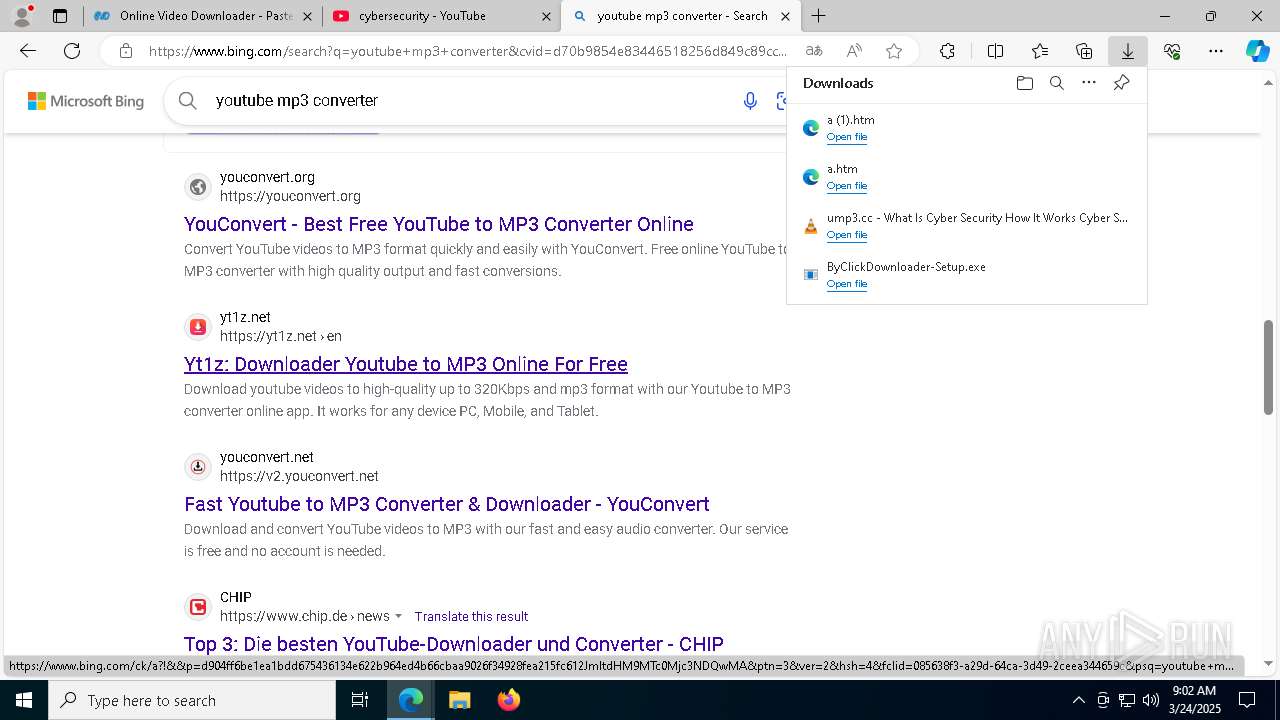Viewport: 1280px width, 720px height.
Task: Launch Copilot from the toolbar
Action: click(1257, 51)
